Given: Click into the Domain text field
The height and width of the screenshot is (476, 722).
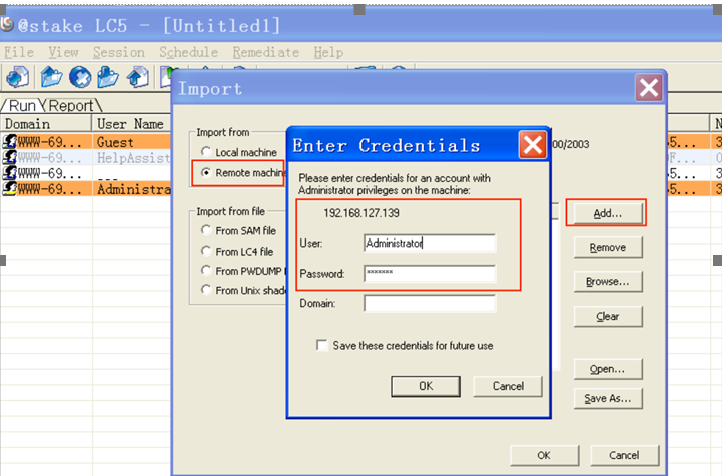Looking at the screenshot, I should (430, 304).
